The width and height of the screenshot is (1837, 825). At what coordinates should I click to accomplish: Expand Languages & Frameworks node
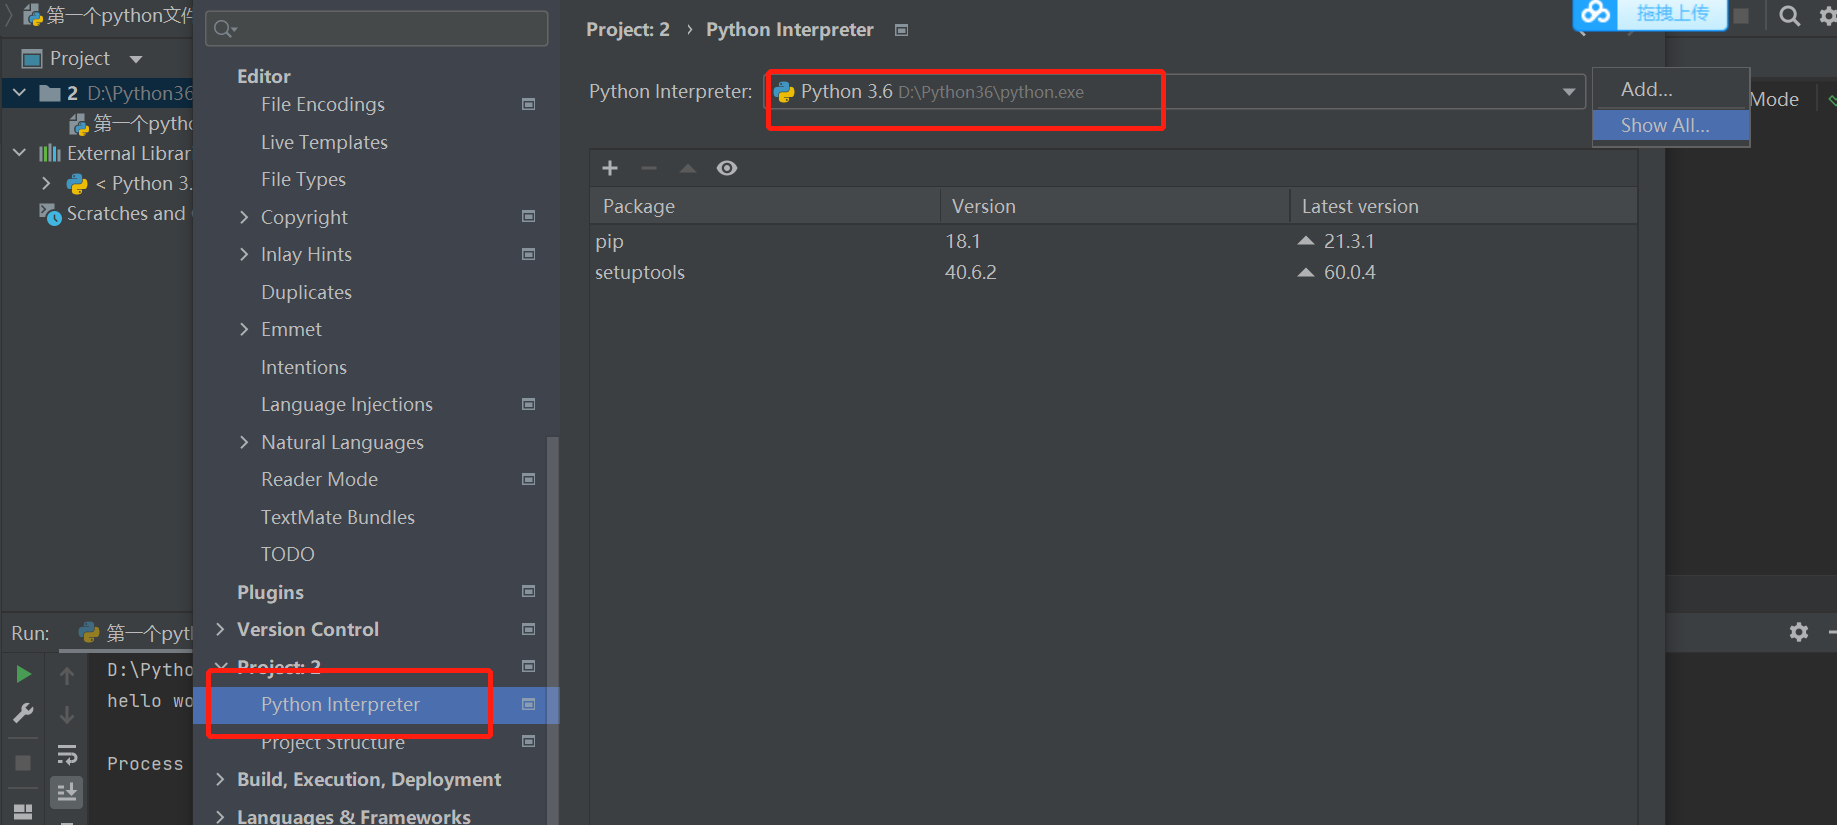221,816
